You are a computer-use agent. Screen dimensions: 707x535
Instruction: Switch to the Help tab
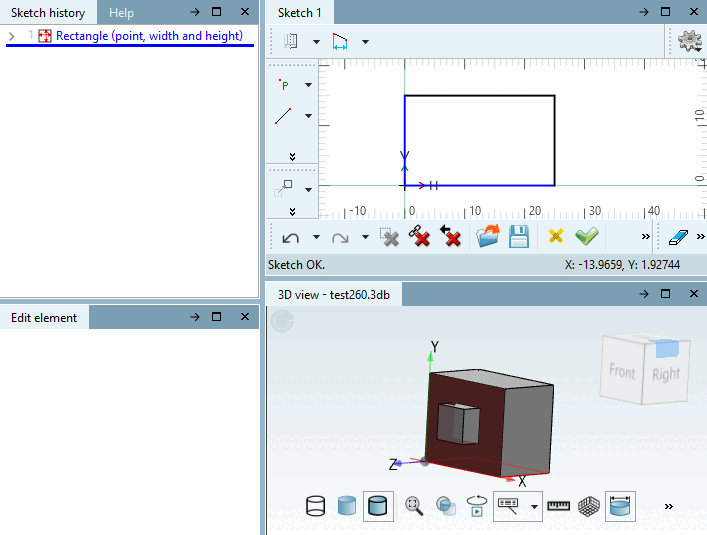pyautogui.click(x=121, y=13)
